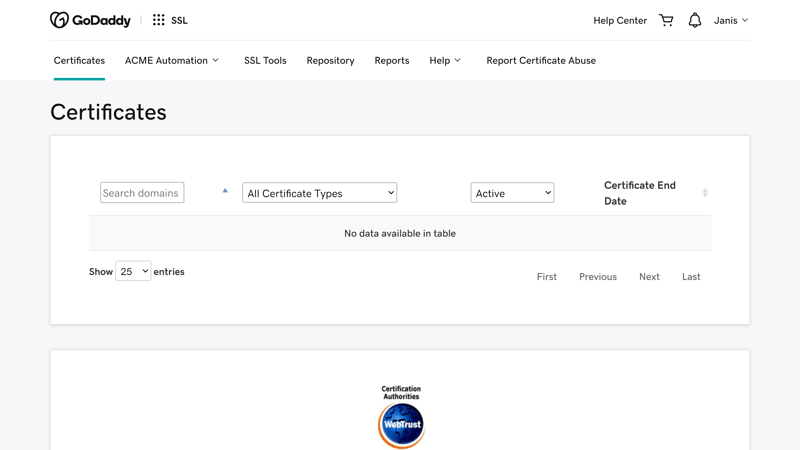Go to SSL Tools tab
The image size is (800, 450).
point(265,61)
